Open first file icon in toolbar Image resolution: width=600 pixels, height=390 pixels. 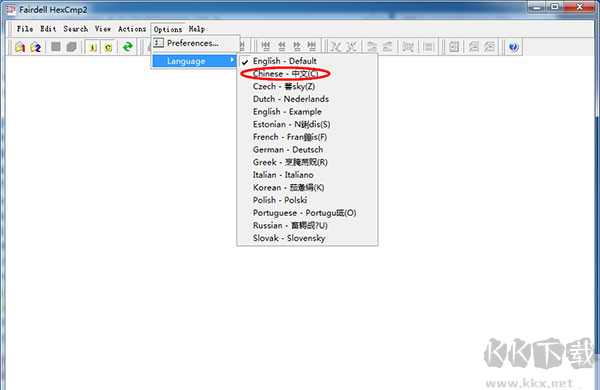20,47
